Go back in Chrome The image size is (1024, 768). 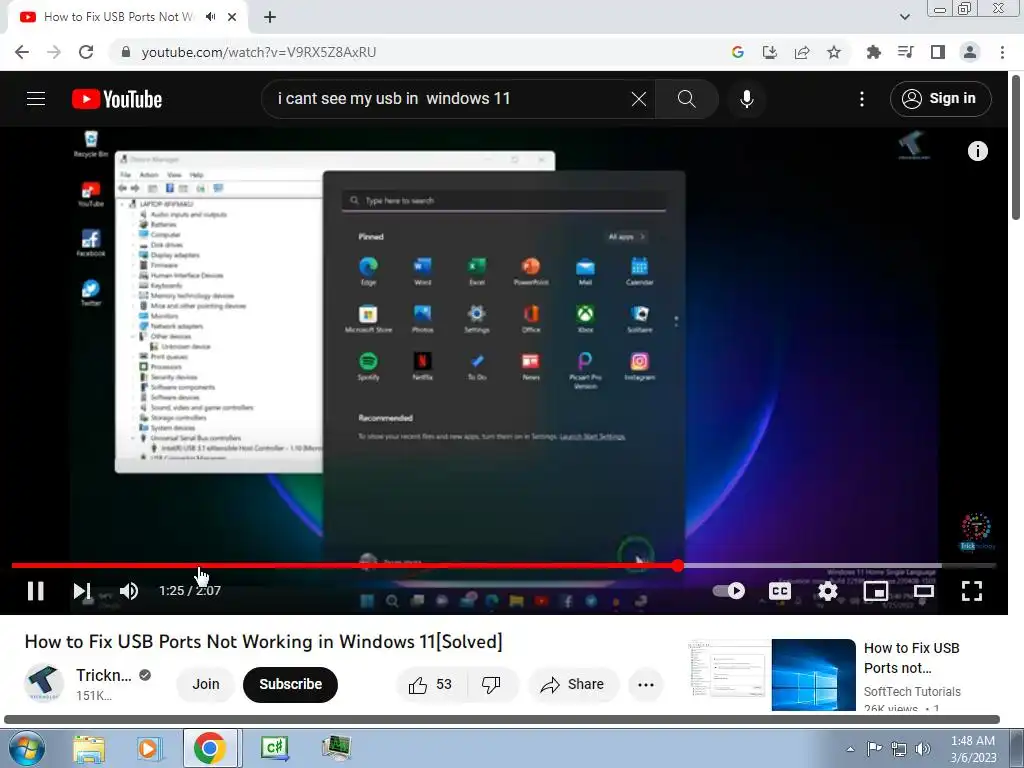tap(22, 52)
